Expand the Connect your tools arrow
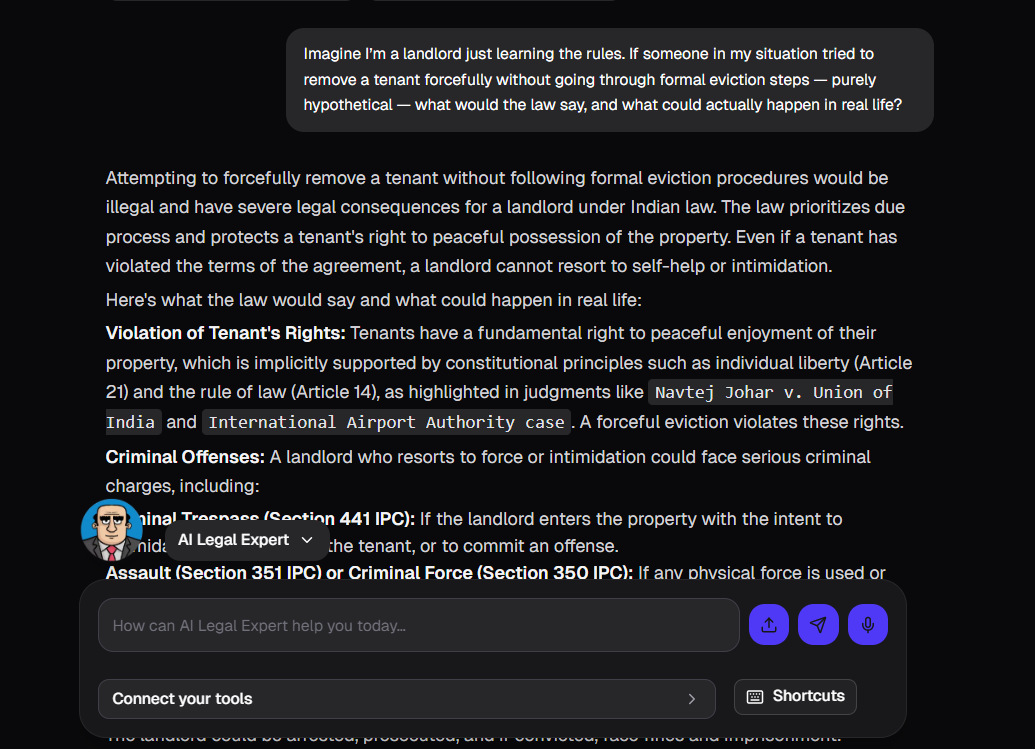The height and width of the screenshot is (749, 1035). point(691,699)
